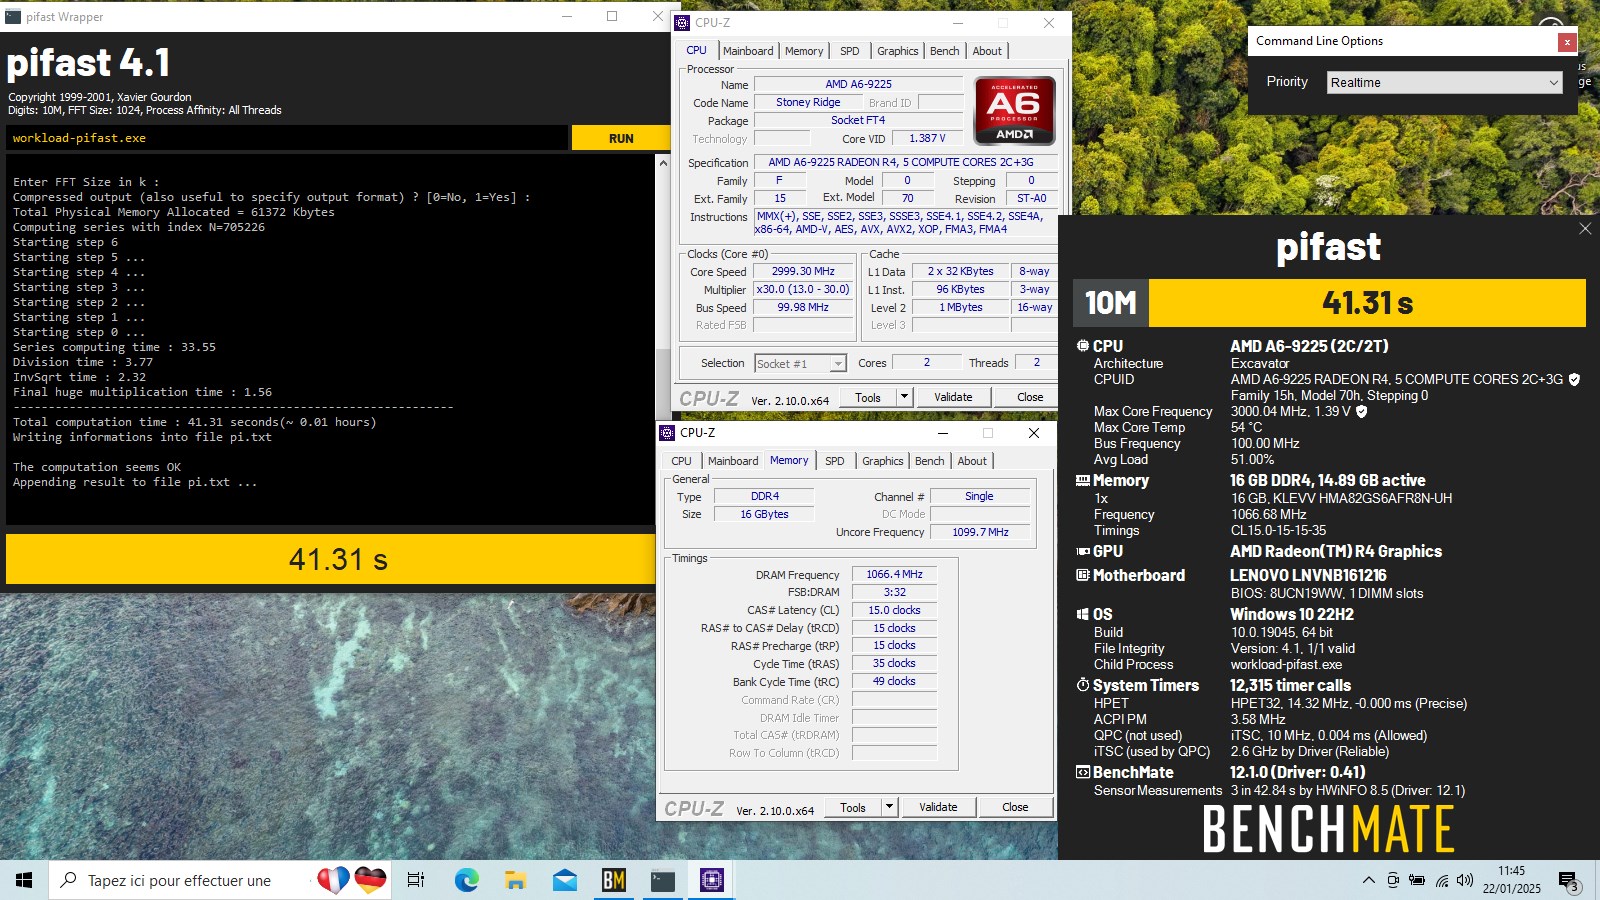Screen dimensions: 1600x900
Task: Launch Microsoft Edge from the taskbar
Action: [x=466, y=880]
